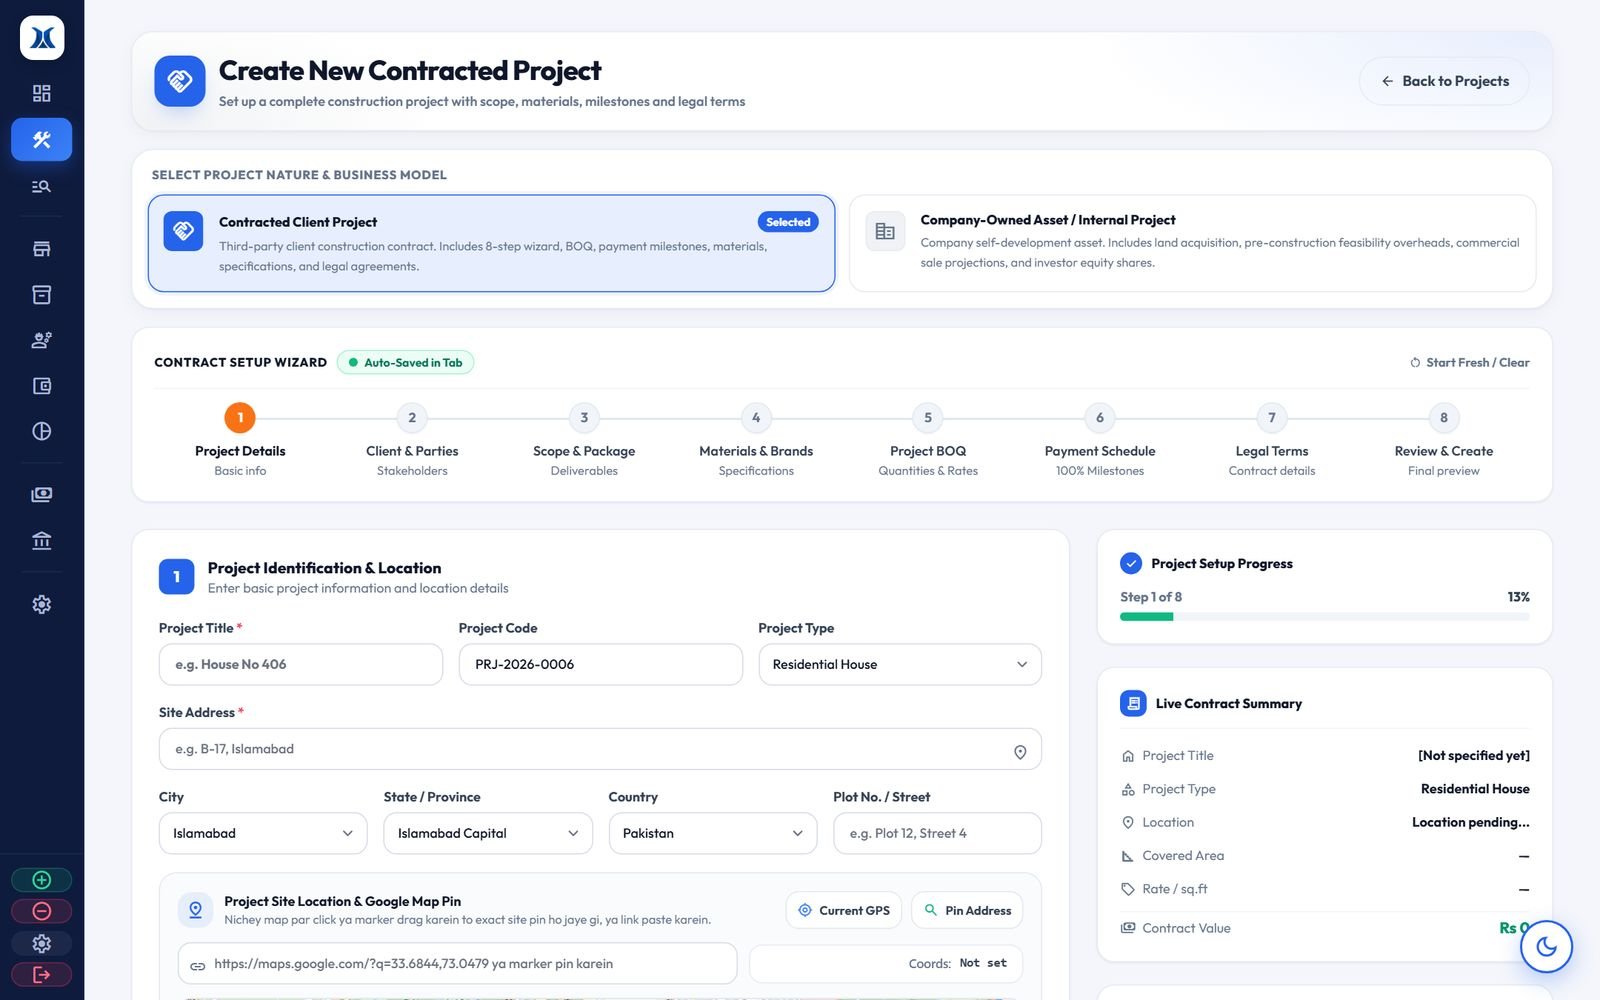The width and height of the screenshot is (1600, 1000).
Task: Click the logout icon in sidebar
Action: pos(41,974)
